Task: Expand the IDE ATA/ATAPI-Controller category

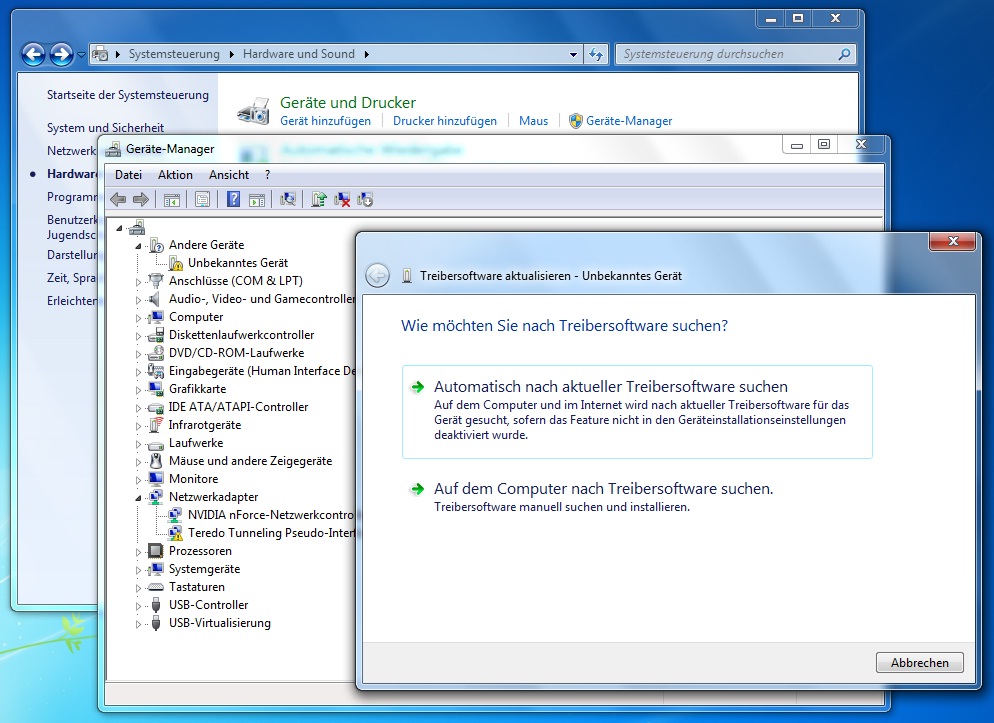Action: coord(138,407)
